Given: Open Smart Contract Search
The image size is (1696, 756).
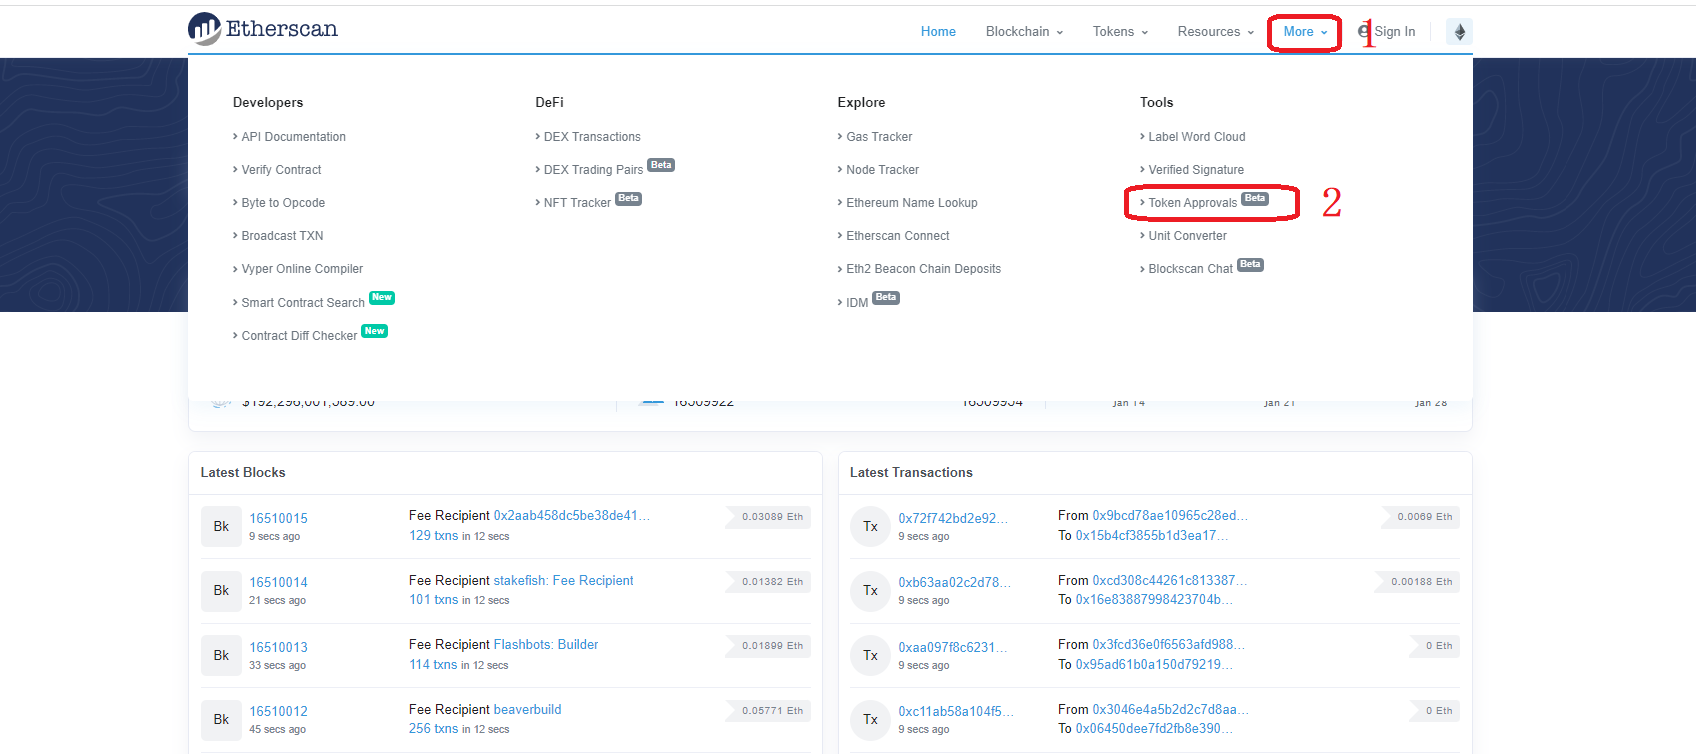Looking at the screenshot, I should tap(303, 302).
